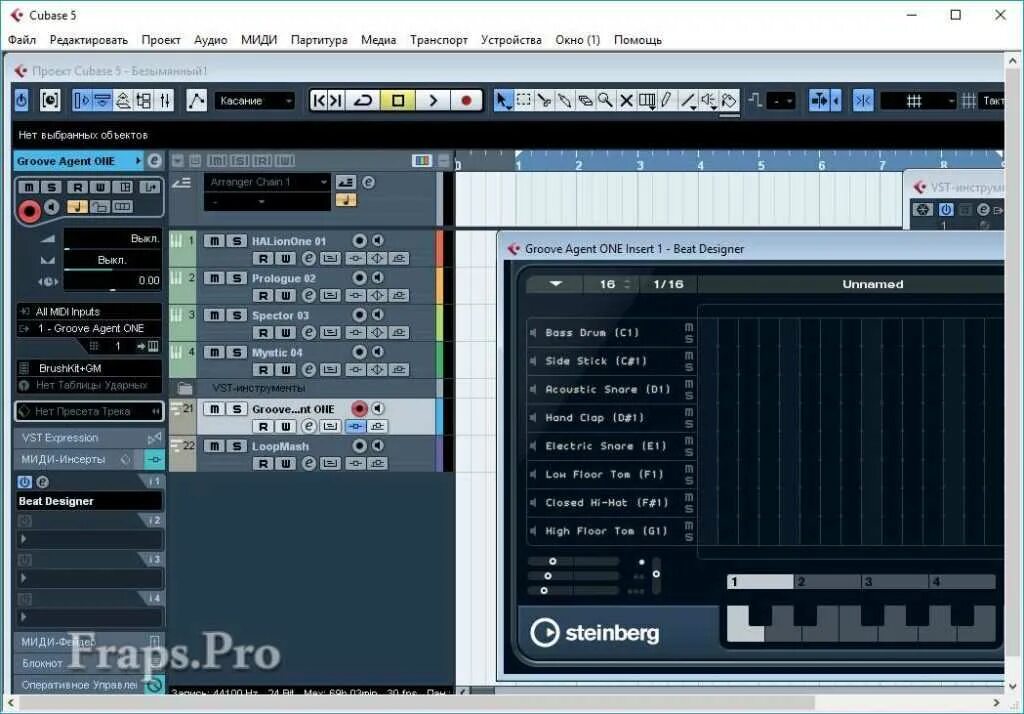Click the Inspector record enable button

(29, 211)
